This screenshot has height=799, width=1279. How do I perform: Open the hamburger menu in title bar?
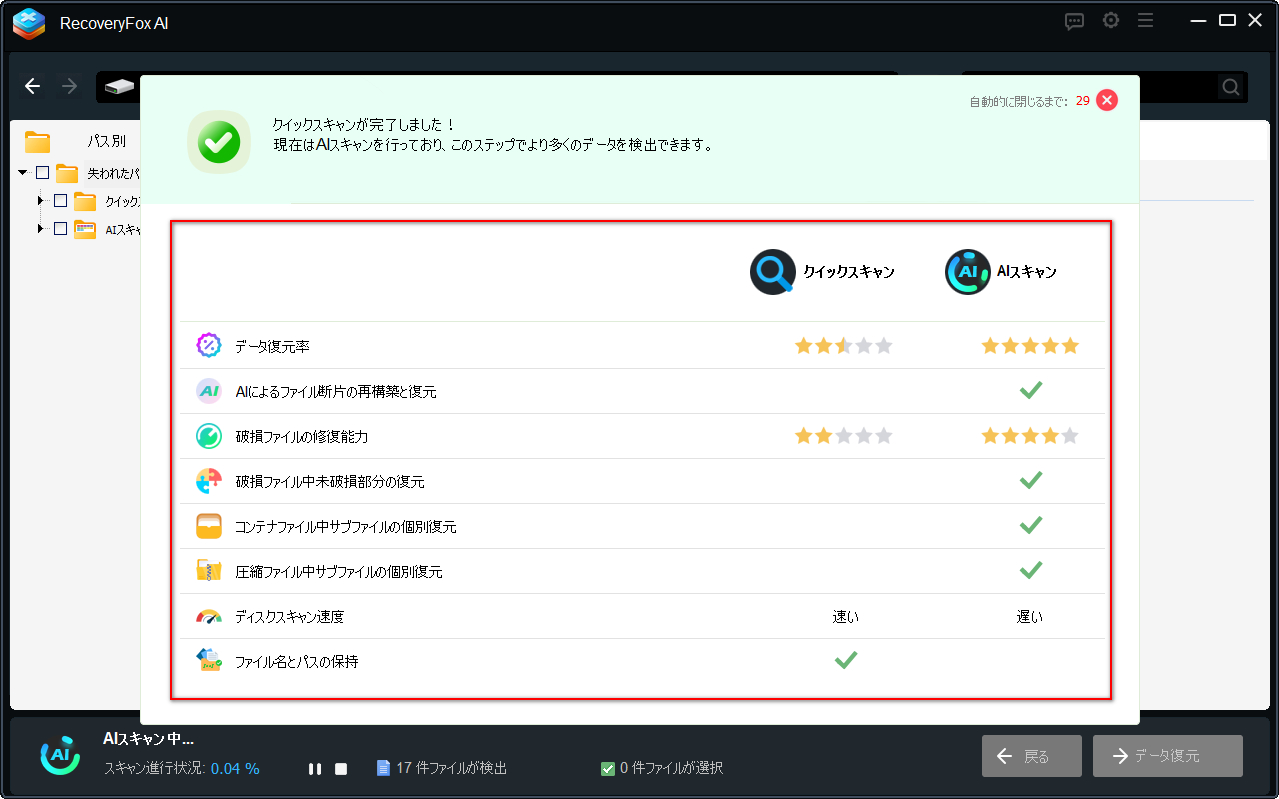click(1146, 21)
